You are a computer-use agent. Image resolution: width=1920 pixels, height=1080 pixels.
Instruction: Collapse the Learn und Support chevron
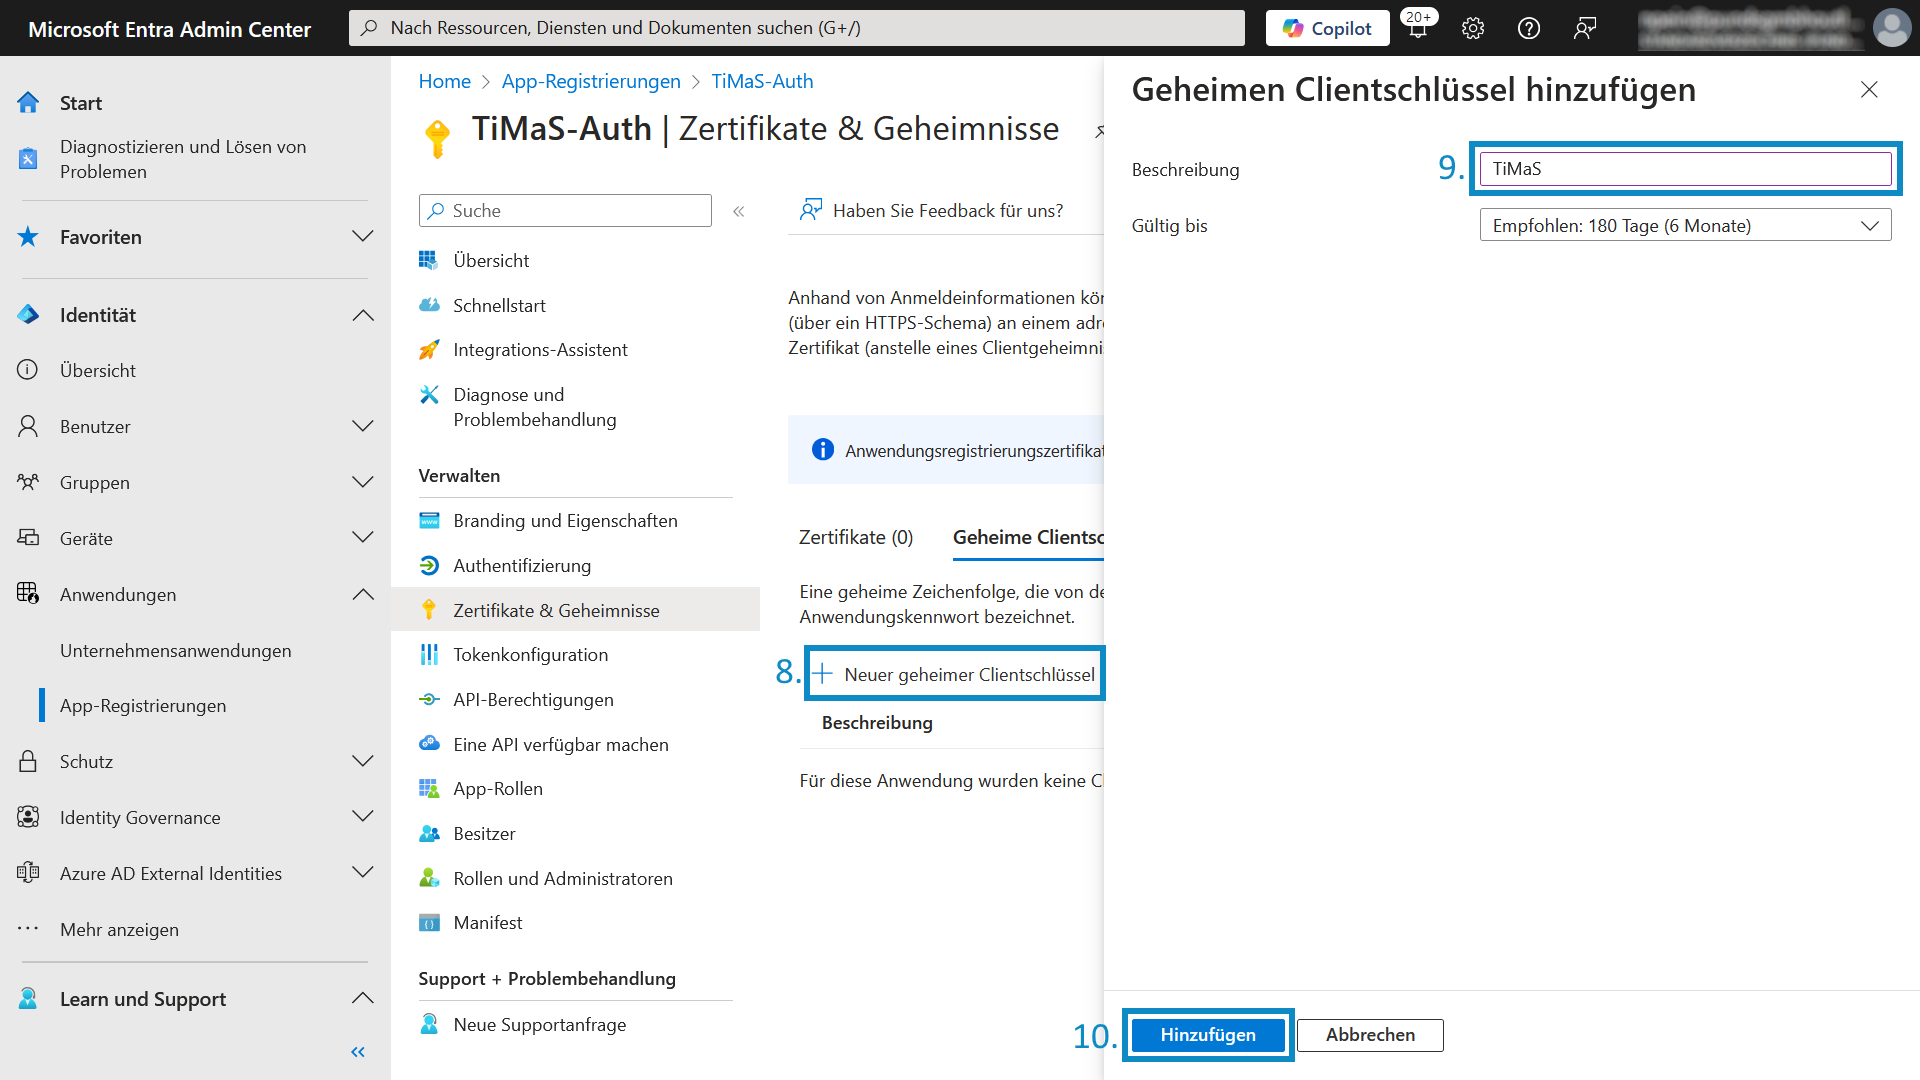[x=363, y=999]
